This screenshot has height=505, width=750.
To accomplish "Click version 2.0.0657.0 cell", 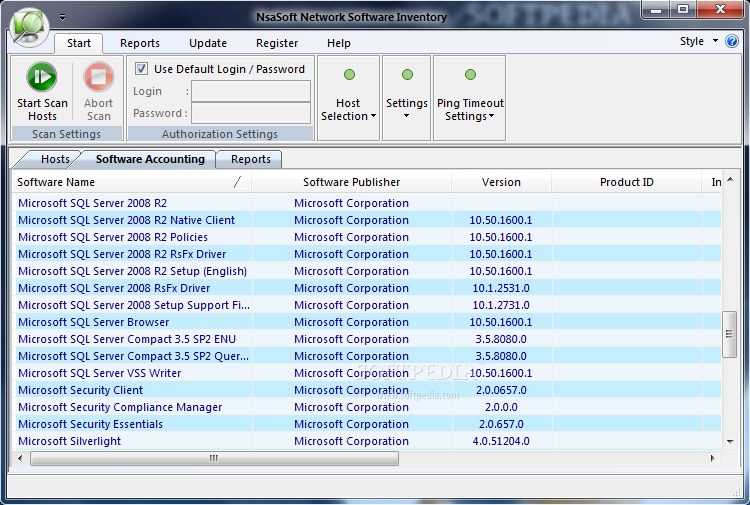I will coord(501,390).
